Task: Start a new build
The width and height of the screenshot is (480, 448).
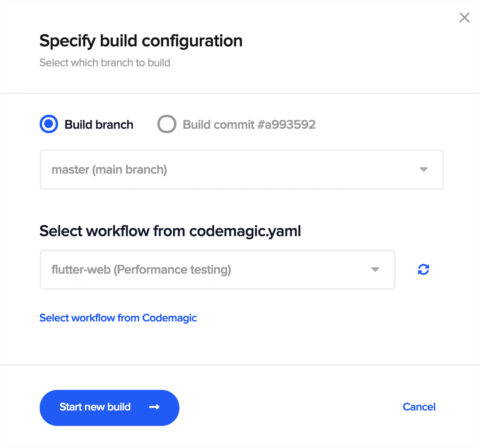Action: click(109, 408)
